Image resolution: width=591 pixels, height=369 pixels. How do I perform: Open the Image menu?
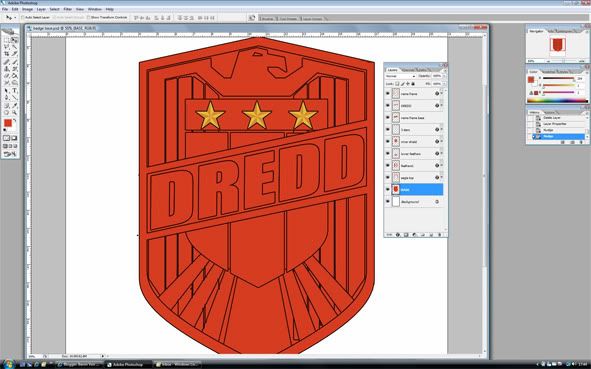pyautogui.click(x=27, y=9)
